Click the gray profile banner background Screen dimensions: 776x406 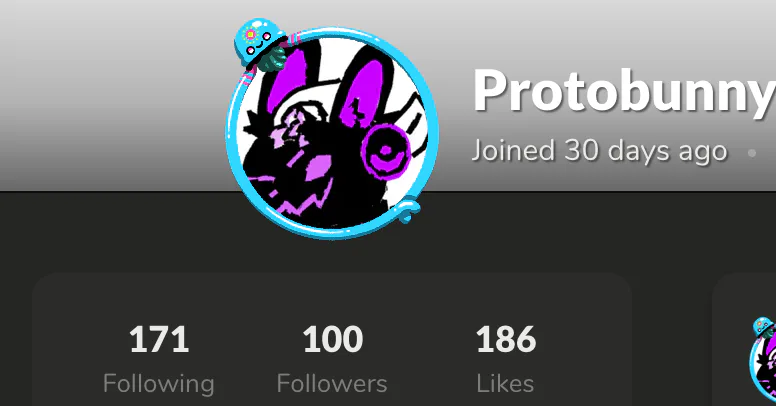click(x=114, y=94)
